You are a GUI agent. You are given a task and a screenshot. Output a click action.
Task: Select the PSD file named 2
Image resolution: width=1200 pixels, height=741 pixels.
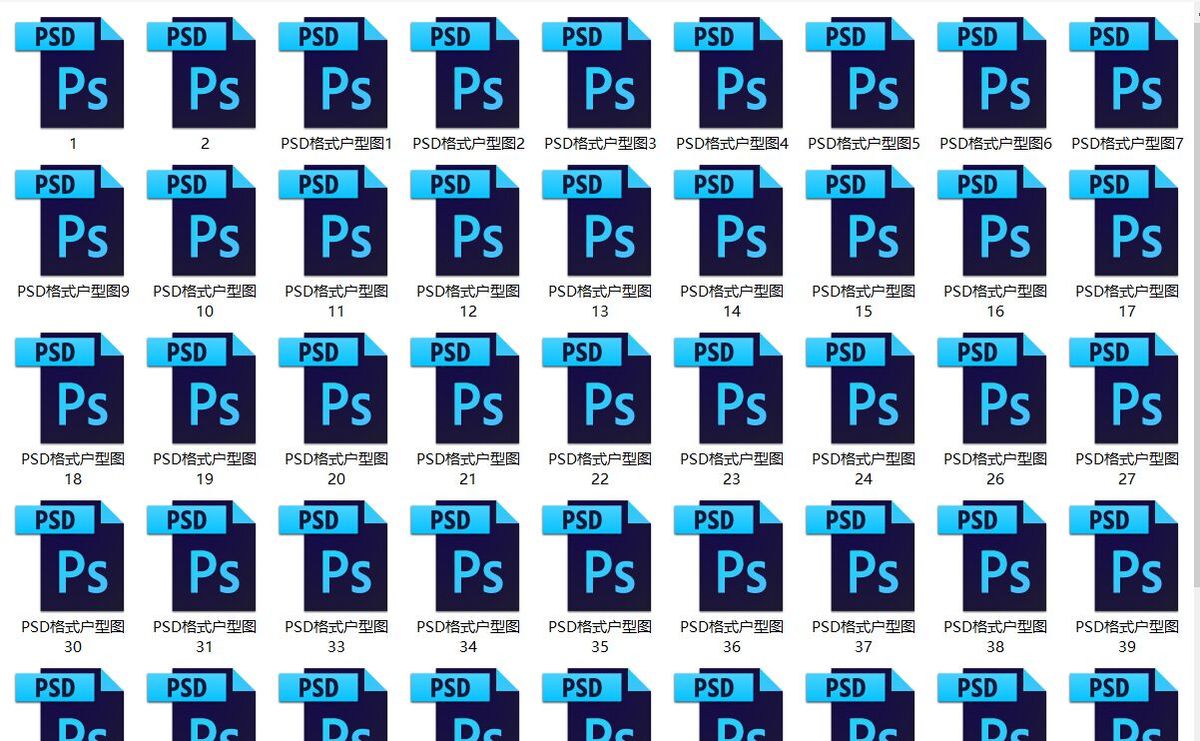[x=205, y=75]
